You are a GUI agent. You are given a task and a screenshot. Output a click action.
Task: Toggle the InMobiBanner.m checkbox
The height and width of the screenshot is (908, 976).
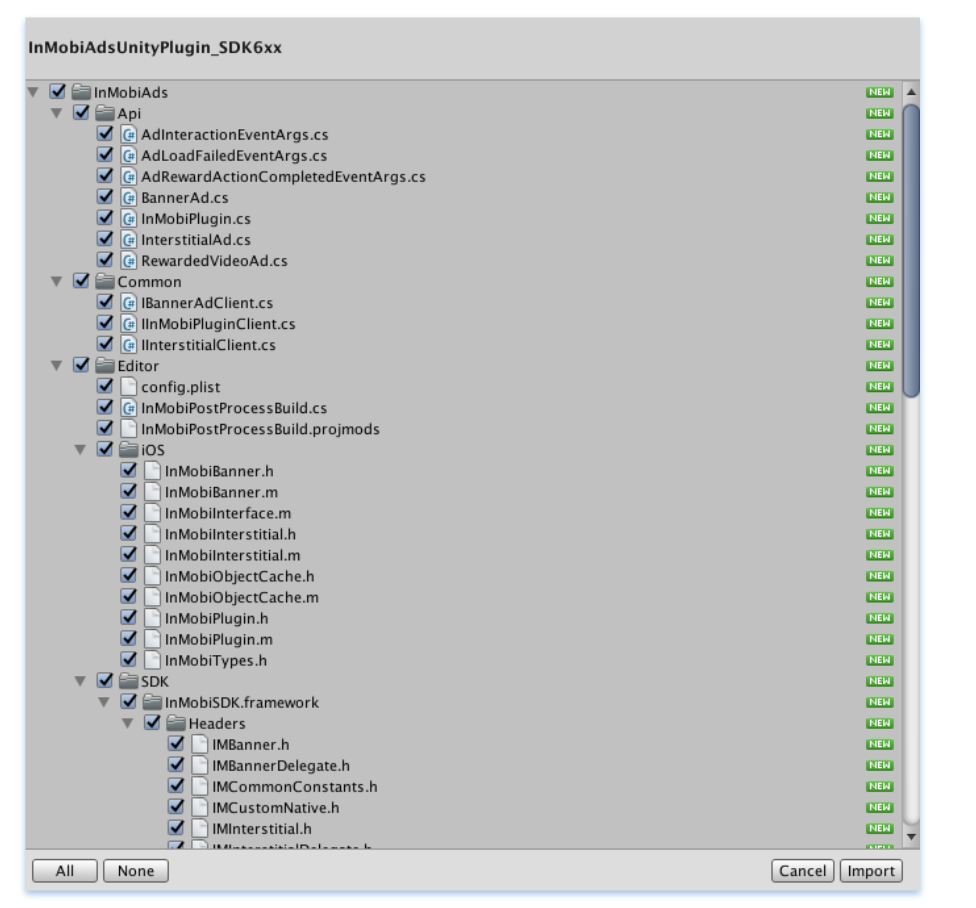129,492
